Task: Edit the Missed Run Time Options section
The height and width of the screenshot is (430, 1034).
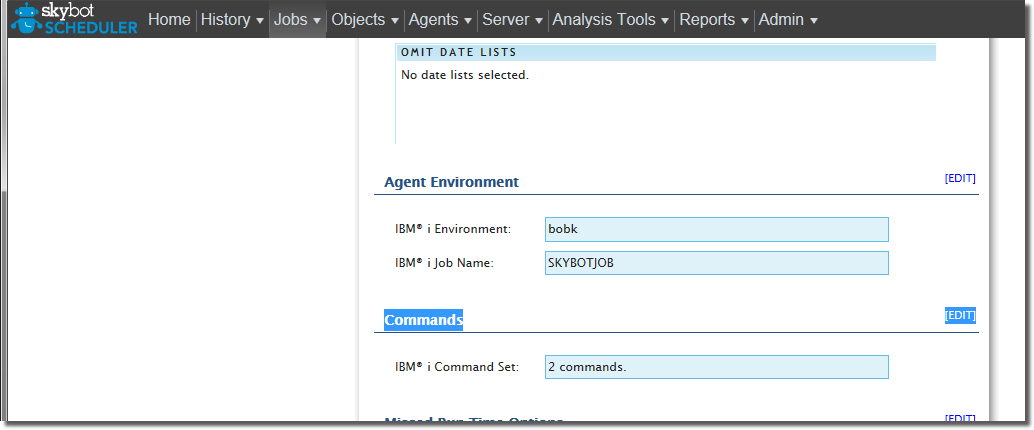Action: pos(959,419)
